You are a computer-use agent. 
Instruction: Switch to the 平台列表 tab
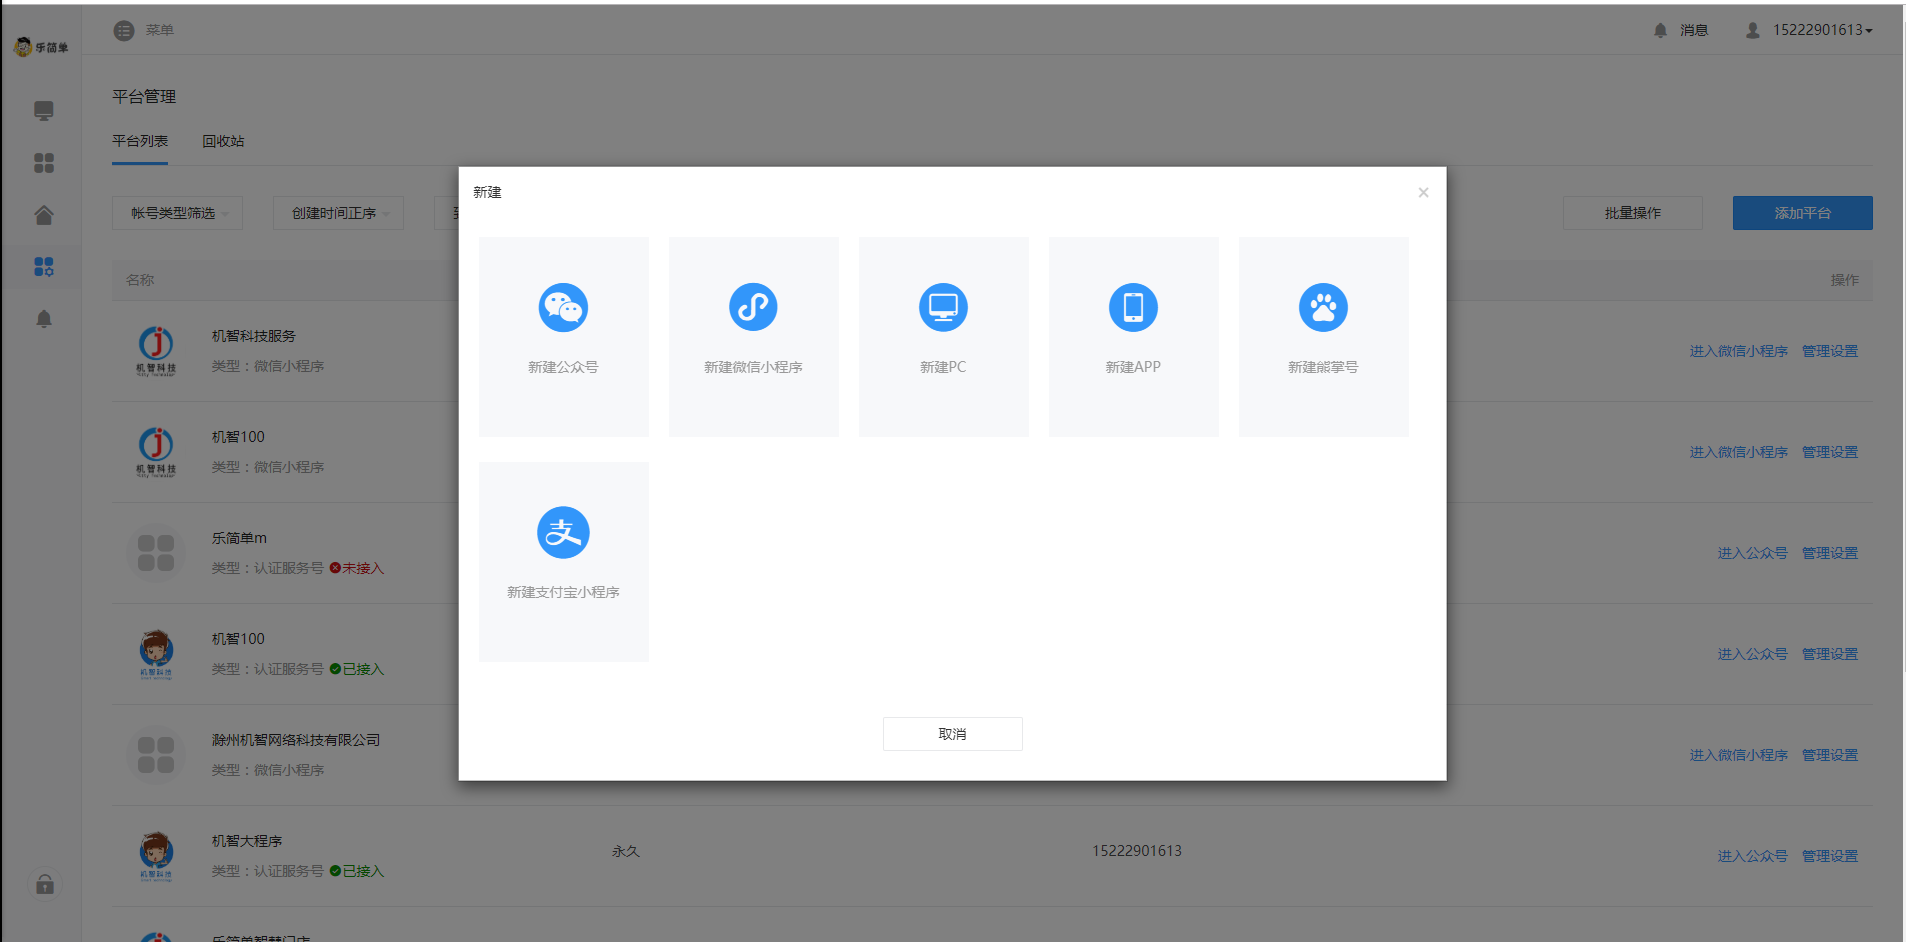(x=140, y=141)
